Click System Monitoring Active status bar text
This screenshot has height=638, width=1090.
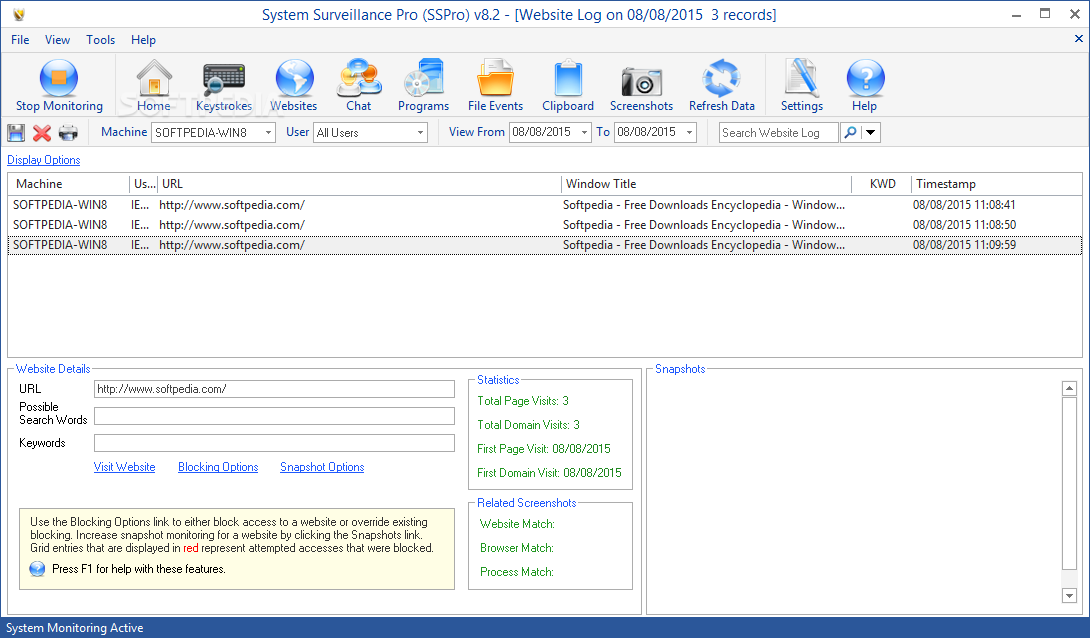click(74, 628)
